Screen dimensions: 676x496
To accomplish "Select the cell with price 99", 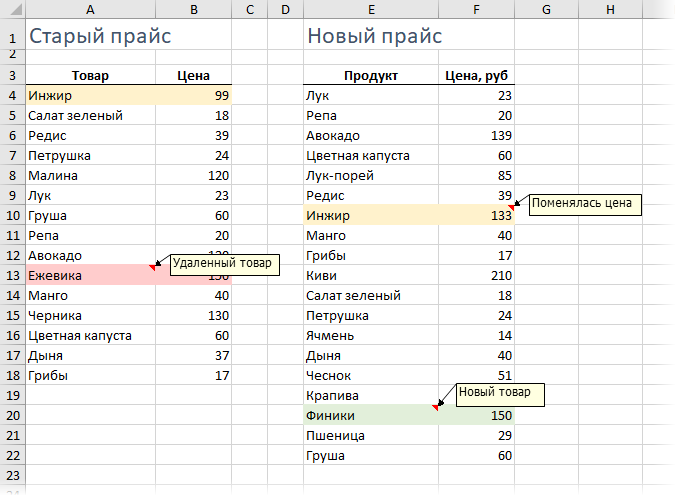I will (194, 95).
